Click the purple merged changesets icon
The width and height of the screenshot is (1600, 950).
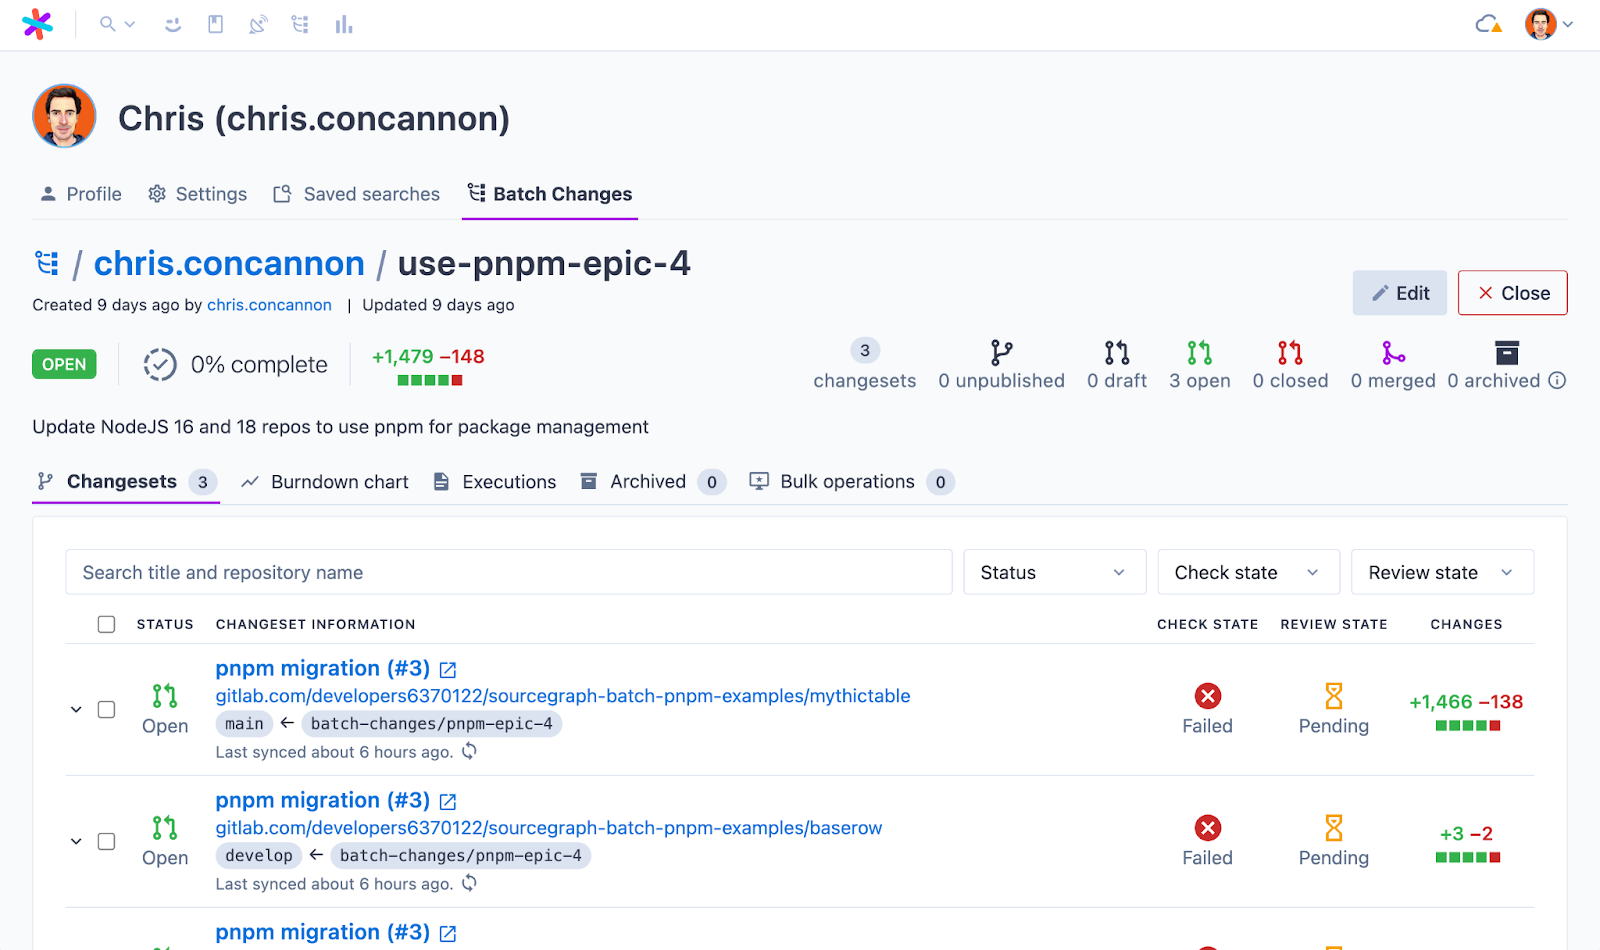1393,352
